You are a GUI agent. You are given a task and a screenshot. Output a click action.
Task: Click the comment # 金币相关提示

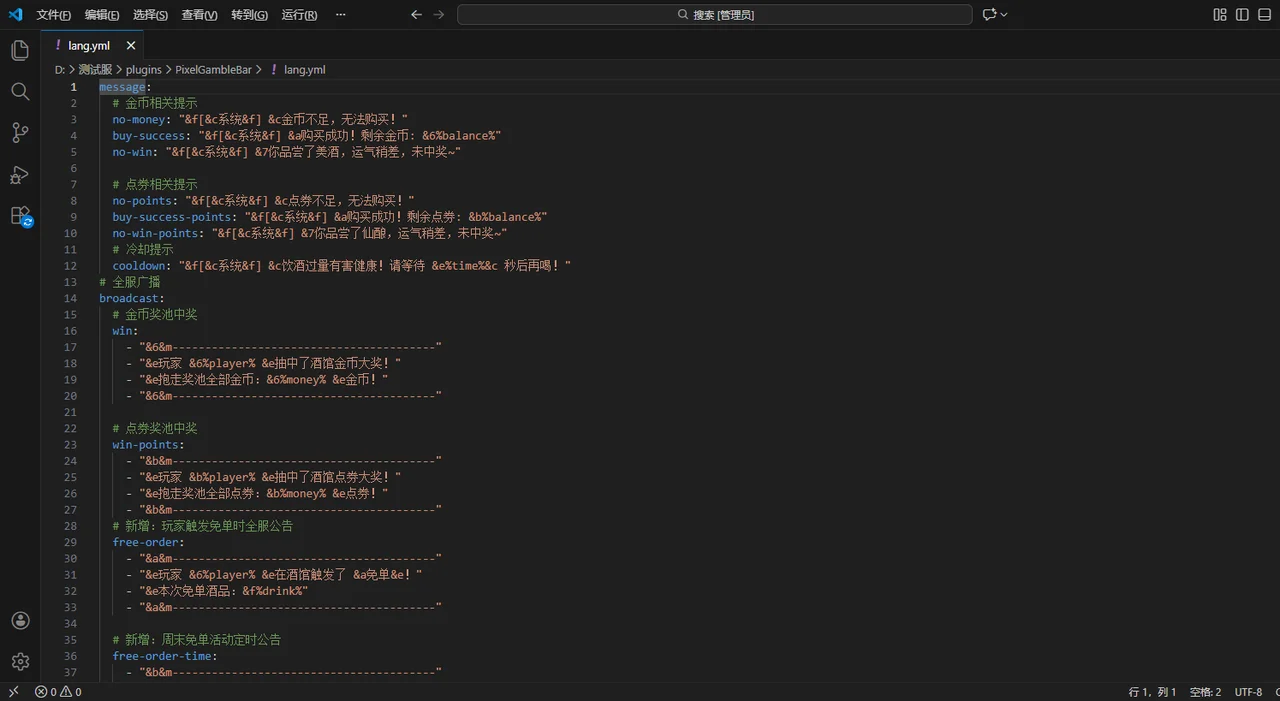(x=155, y=103)
